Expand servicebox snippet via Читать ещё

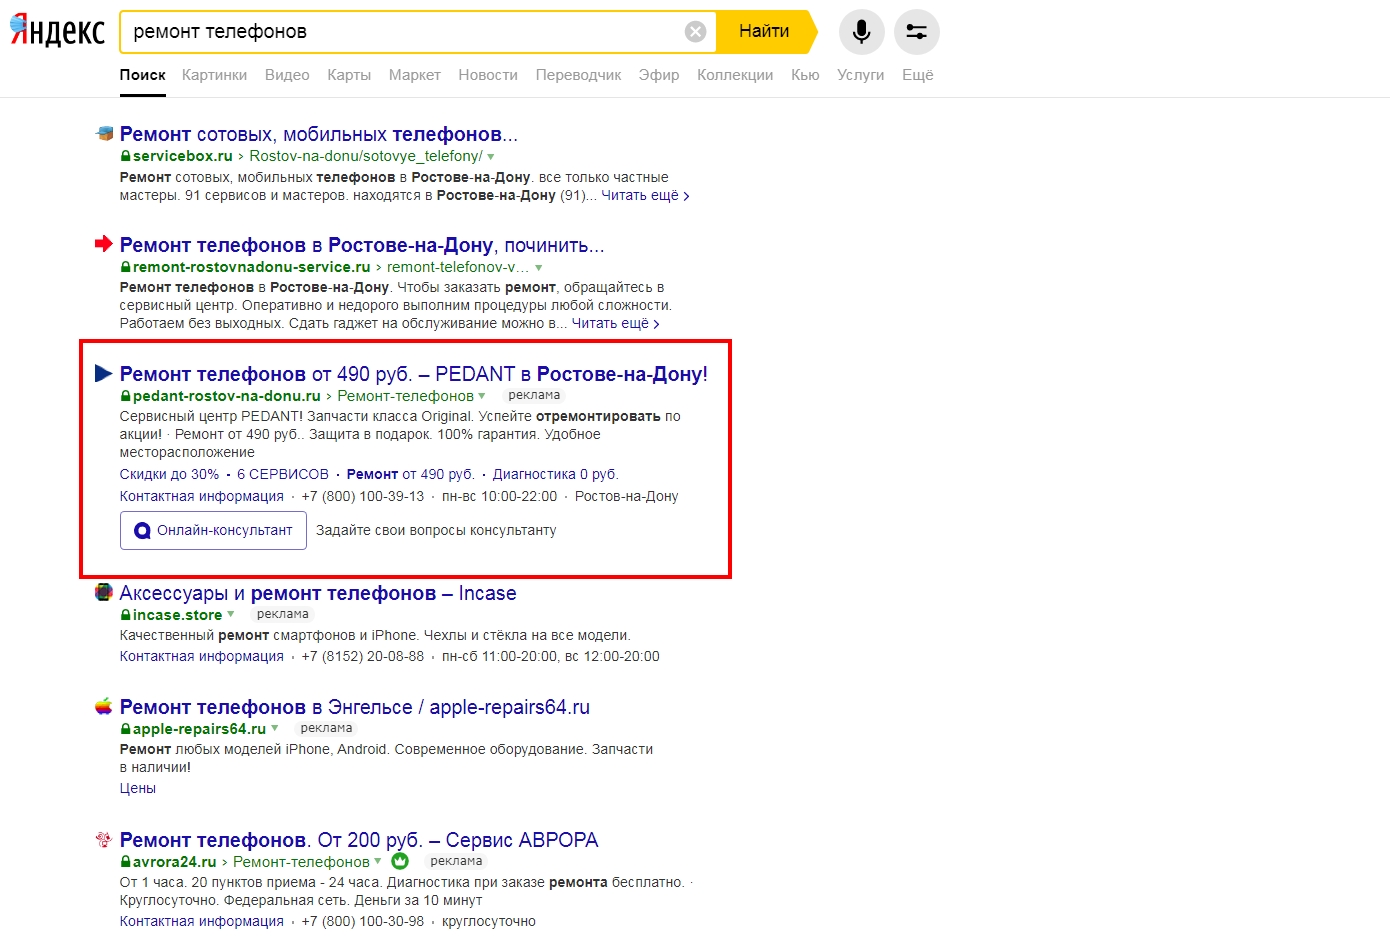645,195
